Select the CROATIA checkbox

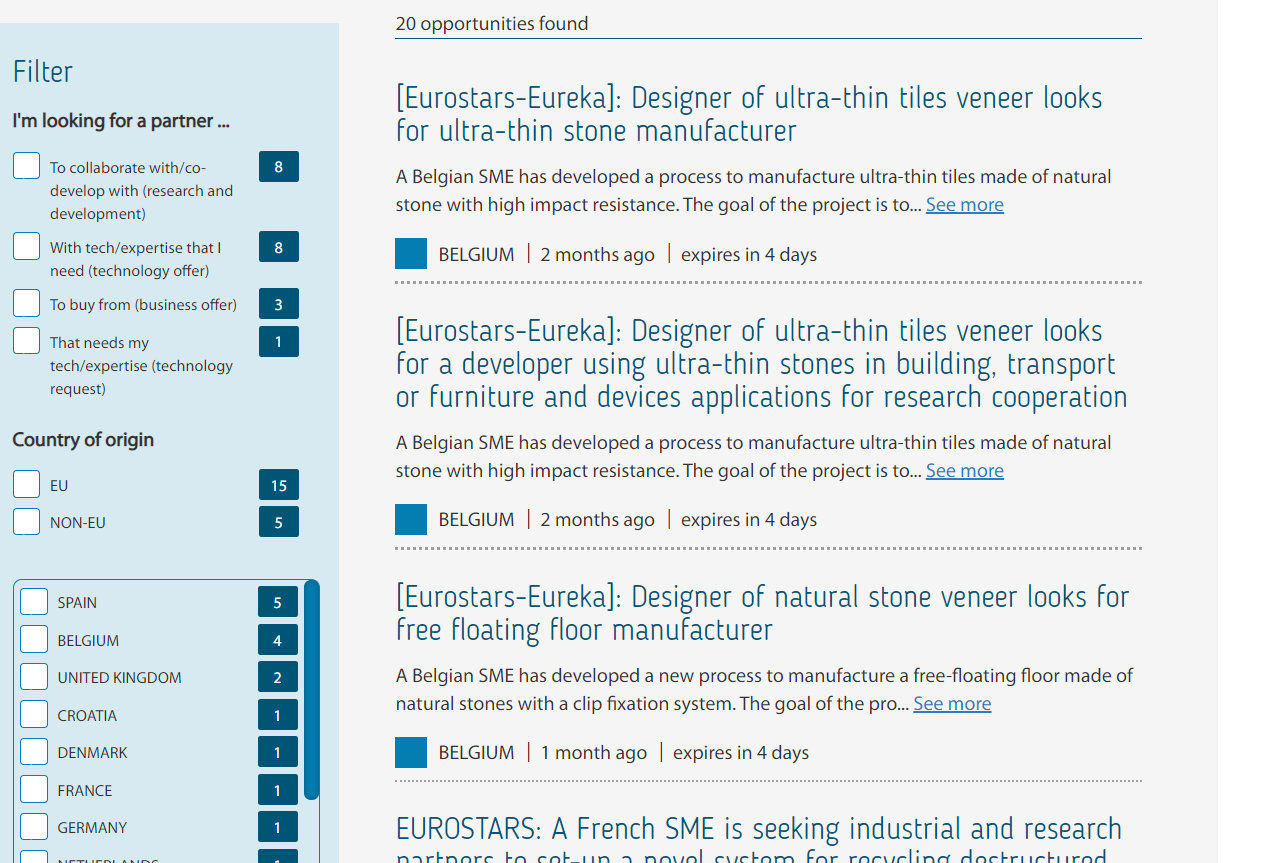pos(34,714)
